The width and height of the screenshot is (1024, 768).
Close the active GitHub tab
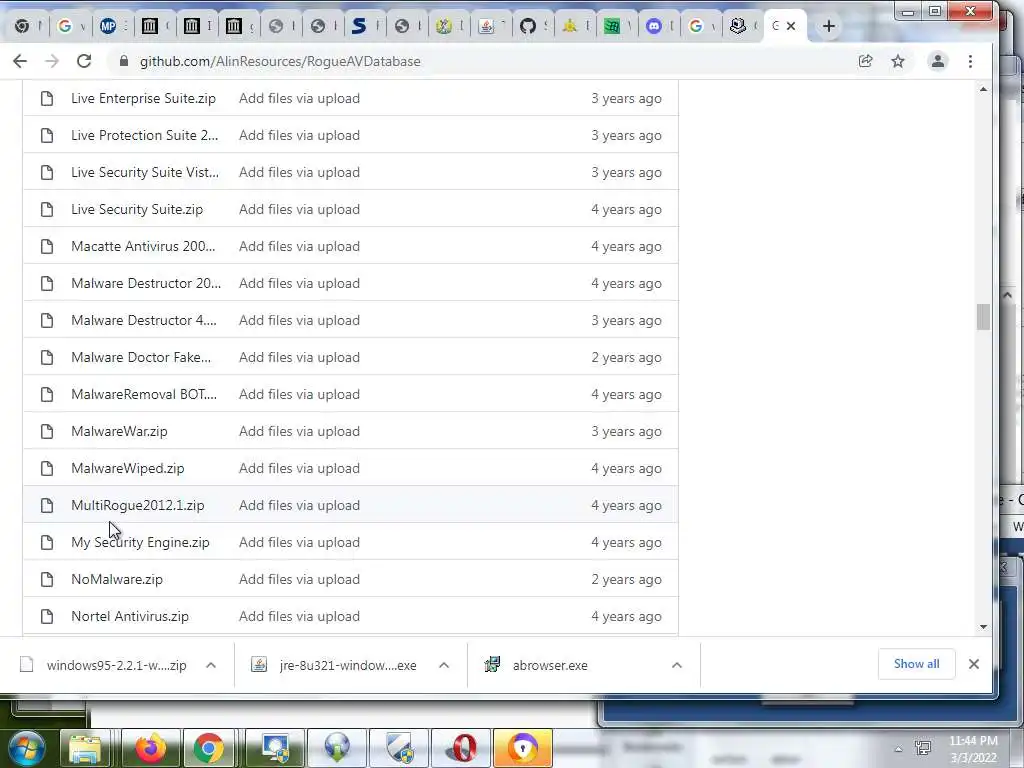(791, 26)
